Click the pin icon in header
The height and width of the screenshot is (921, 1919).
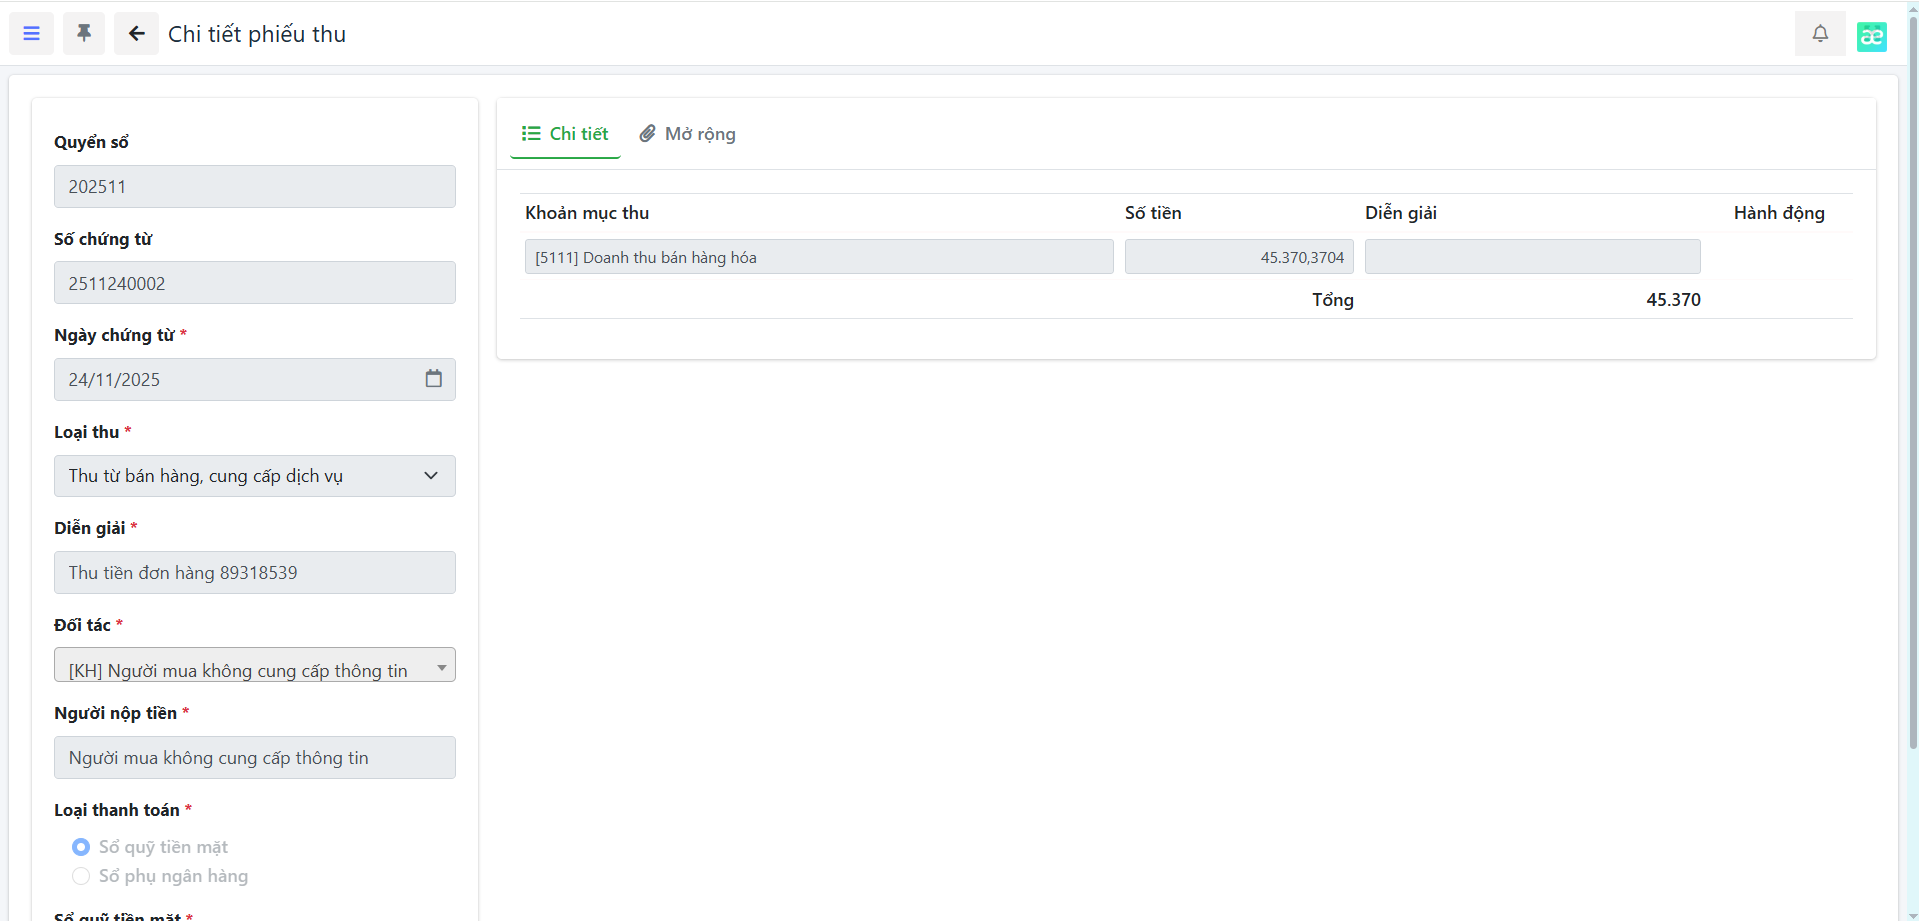point(84,34)
